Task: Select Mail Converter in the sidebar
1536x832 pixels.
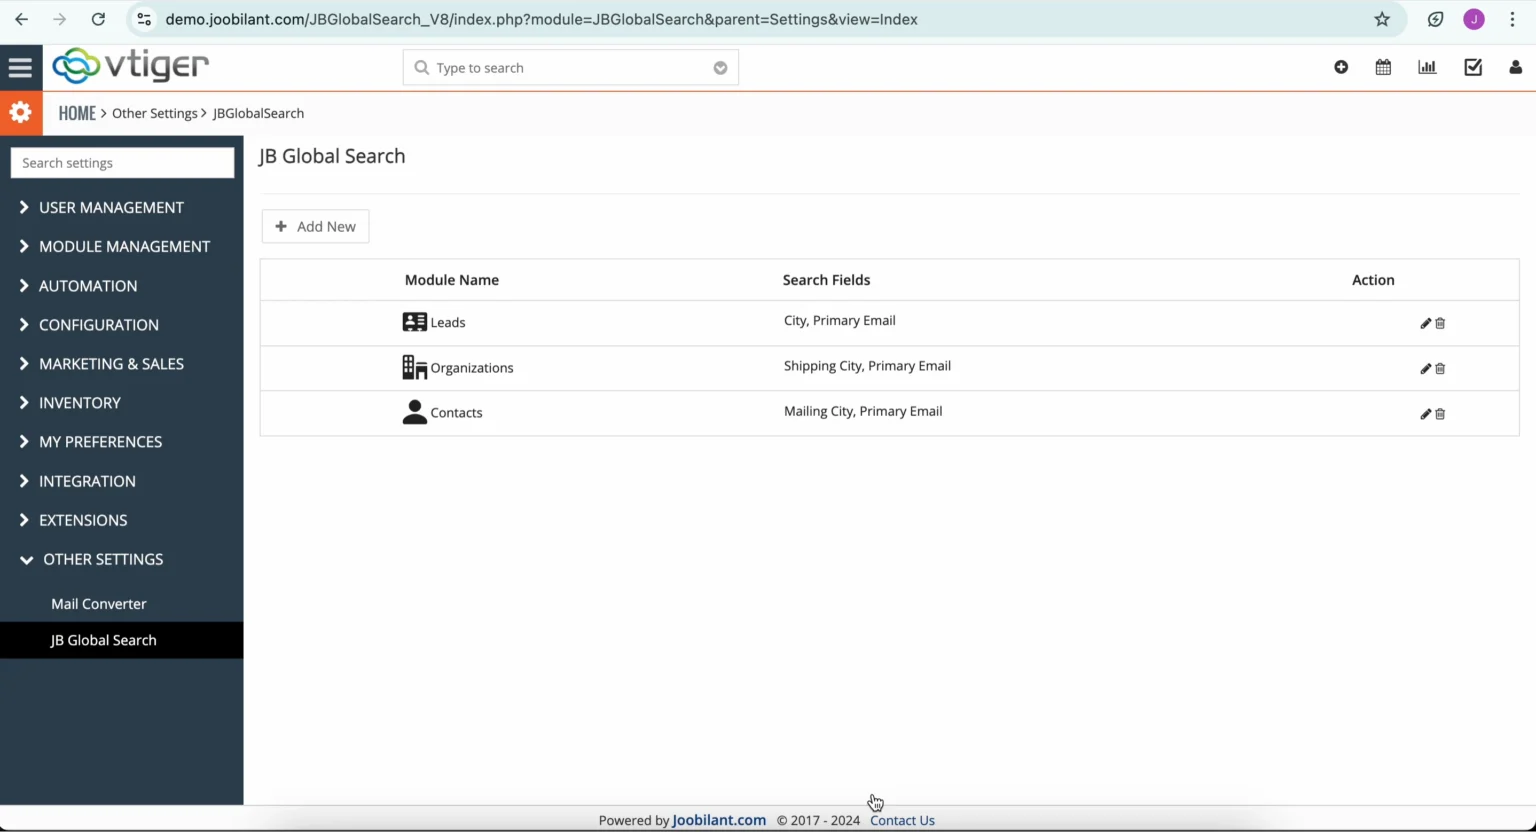Action: 98,603
